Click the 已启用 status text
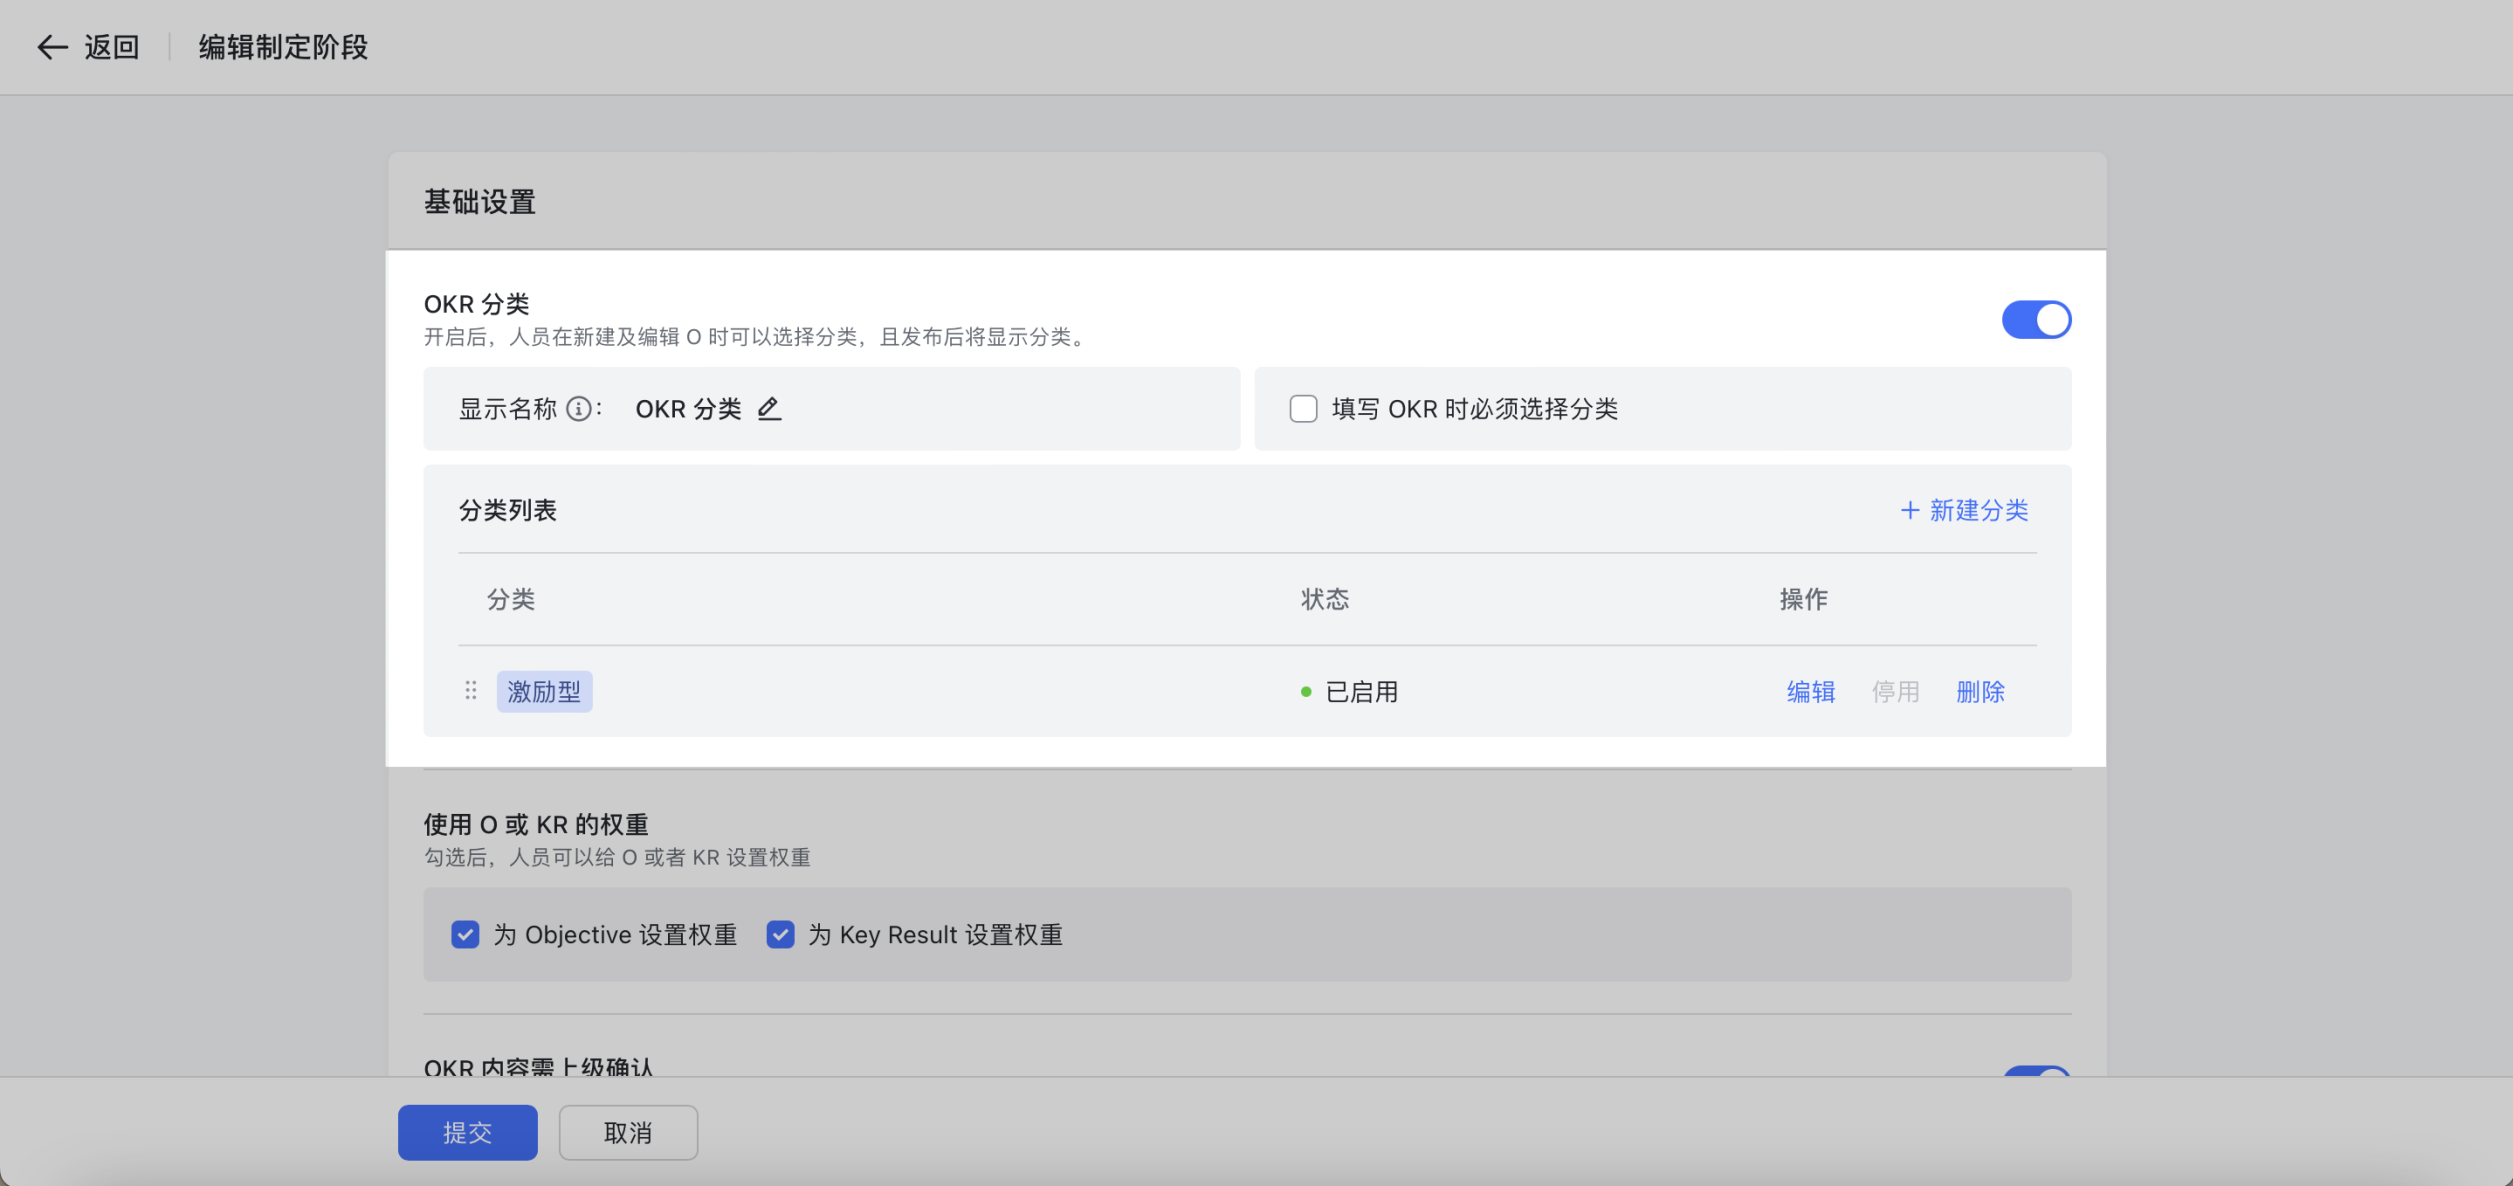 pos(1362,692)
